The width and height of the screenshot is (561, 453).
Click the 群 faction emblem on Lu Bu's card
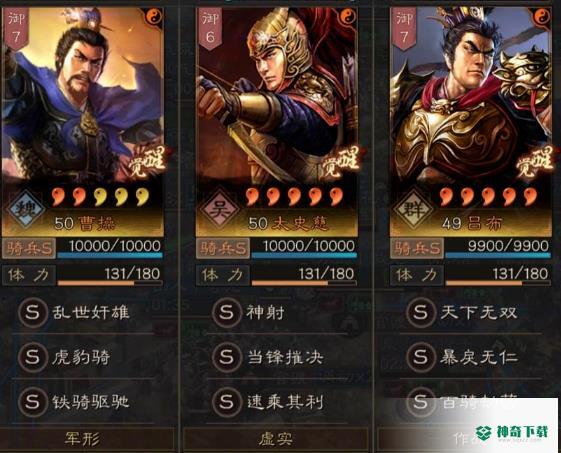pos(413,209)
